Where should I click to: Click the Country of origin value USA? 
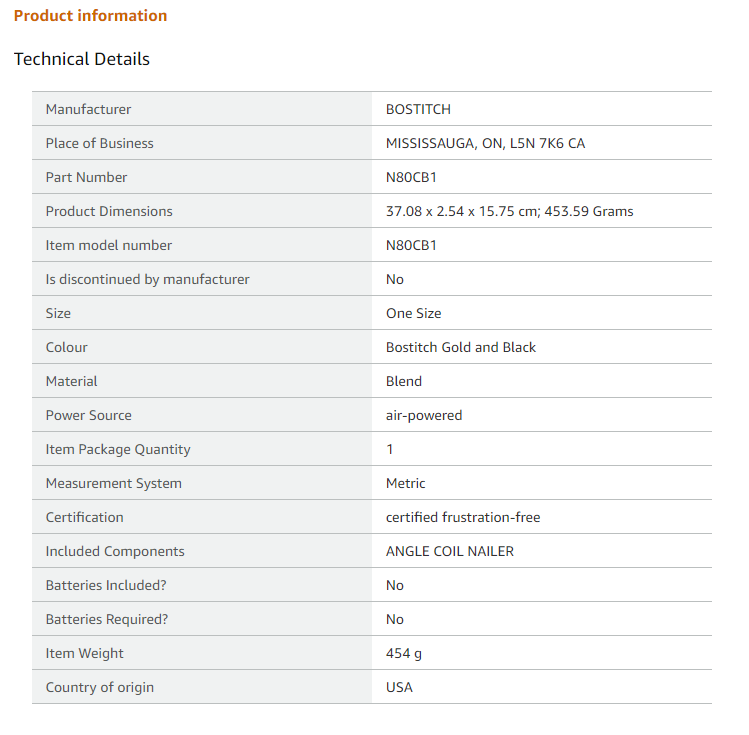(399, 687)
